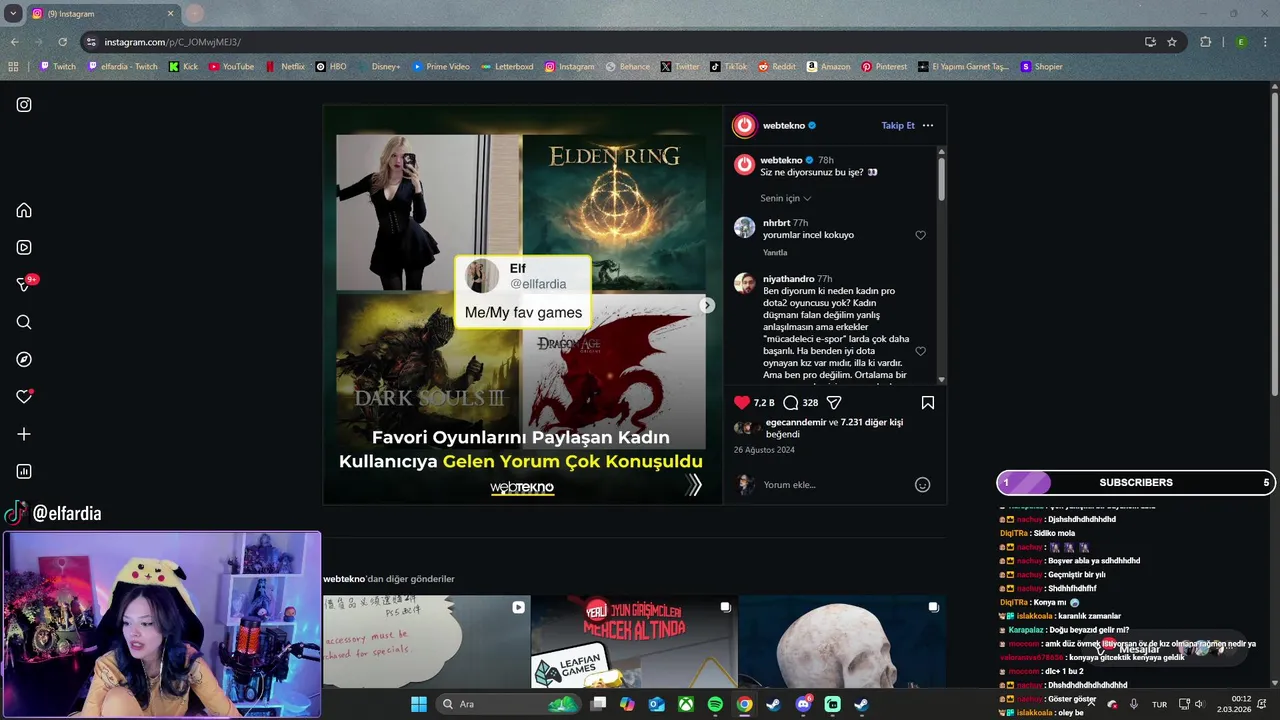The height and width of the screenshot is (720, 1280).
Task: Go to next carousel image
Action: coord(707,305)
